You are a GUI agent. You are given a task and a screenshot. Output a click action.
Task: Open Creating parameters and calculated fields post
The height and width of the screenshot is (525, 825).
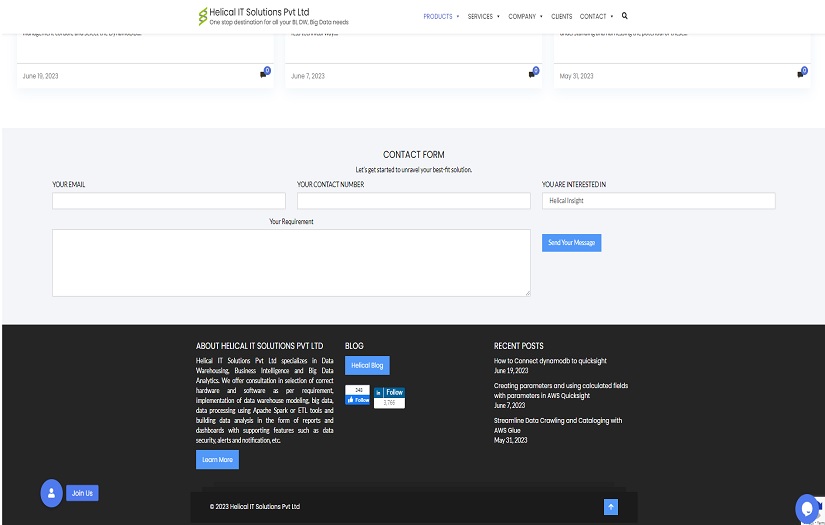coord(561,390)
